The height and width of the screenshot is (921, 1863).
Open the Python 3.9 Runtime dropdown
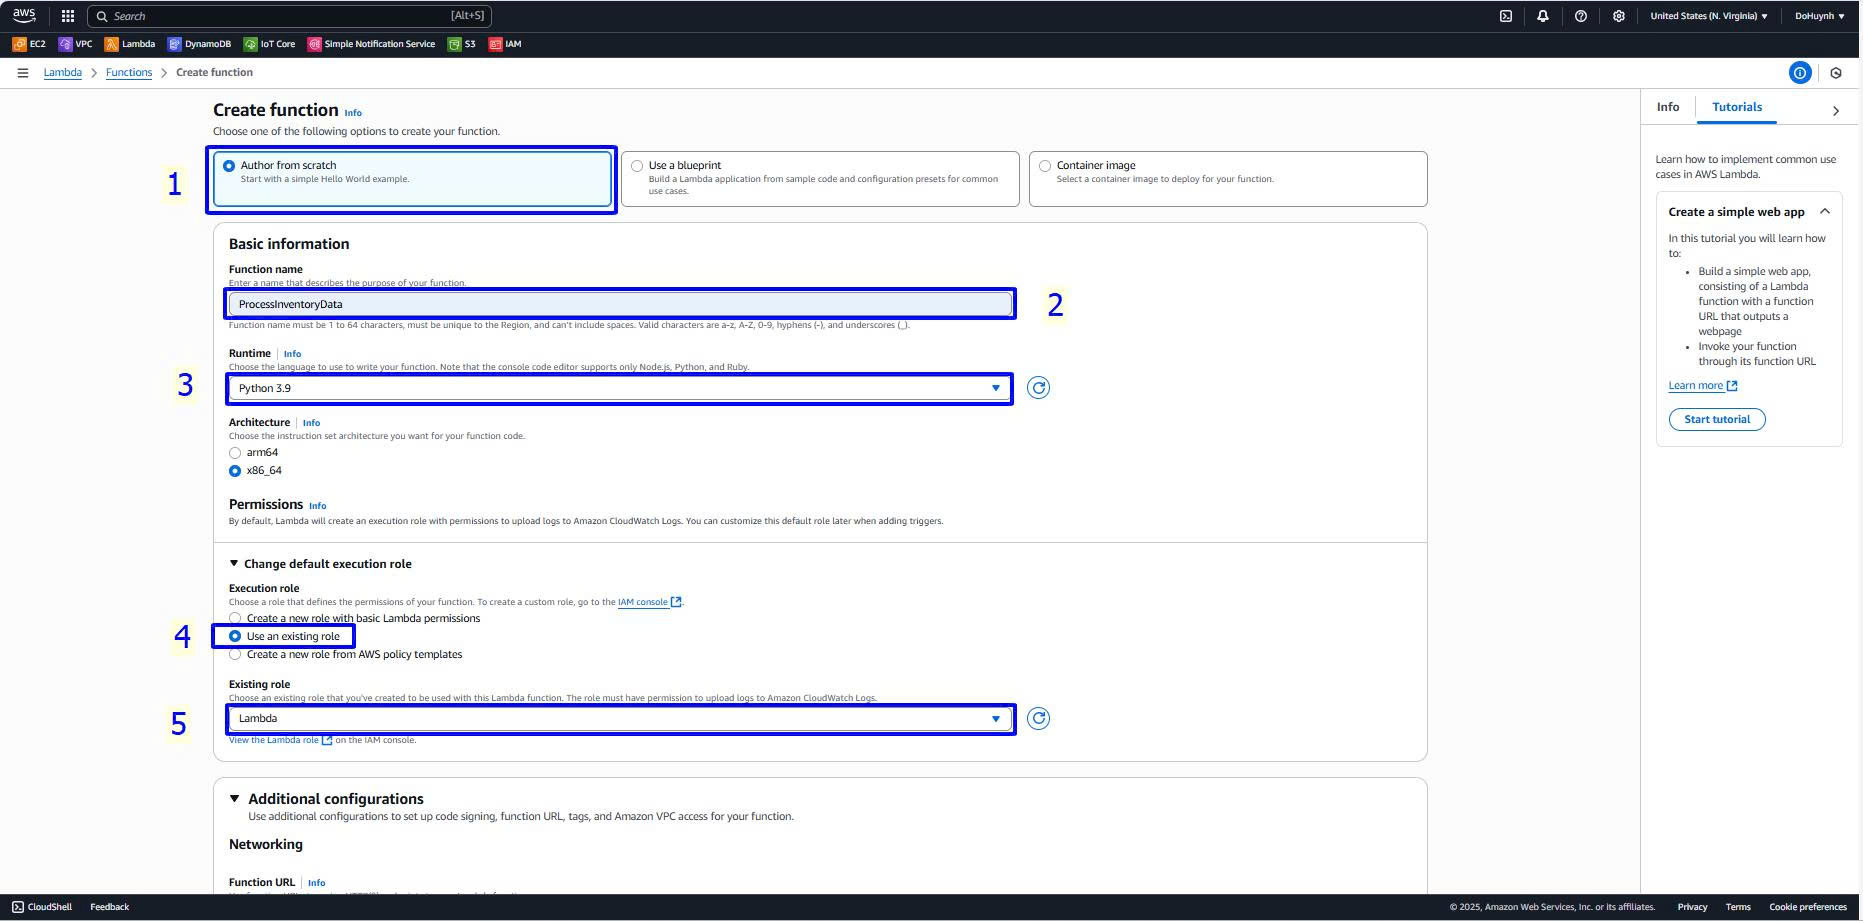tap(619, 388)
